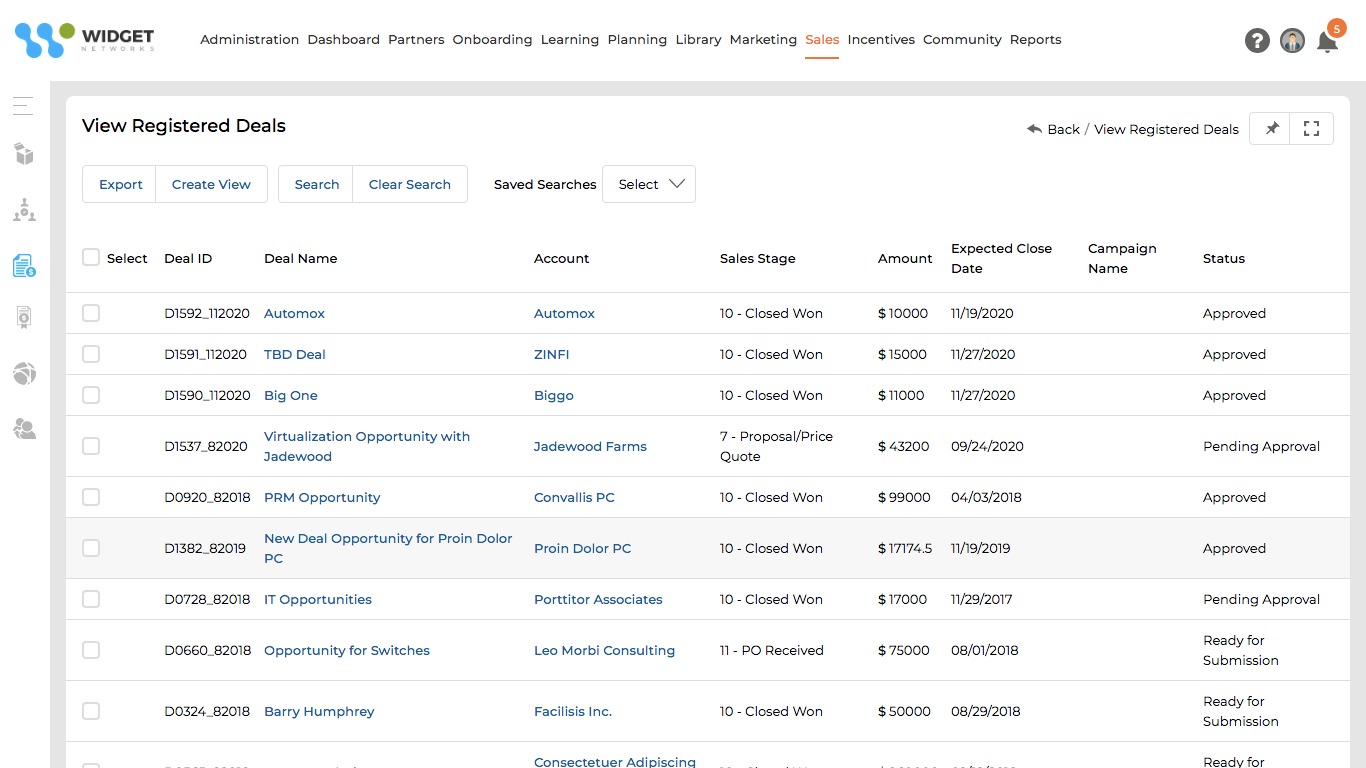Open the Deal Registration sidebar icon
The height and width of the screenshot is (768, 1366).
(22, 265)
